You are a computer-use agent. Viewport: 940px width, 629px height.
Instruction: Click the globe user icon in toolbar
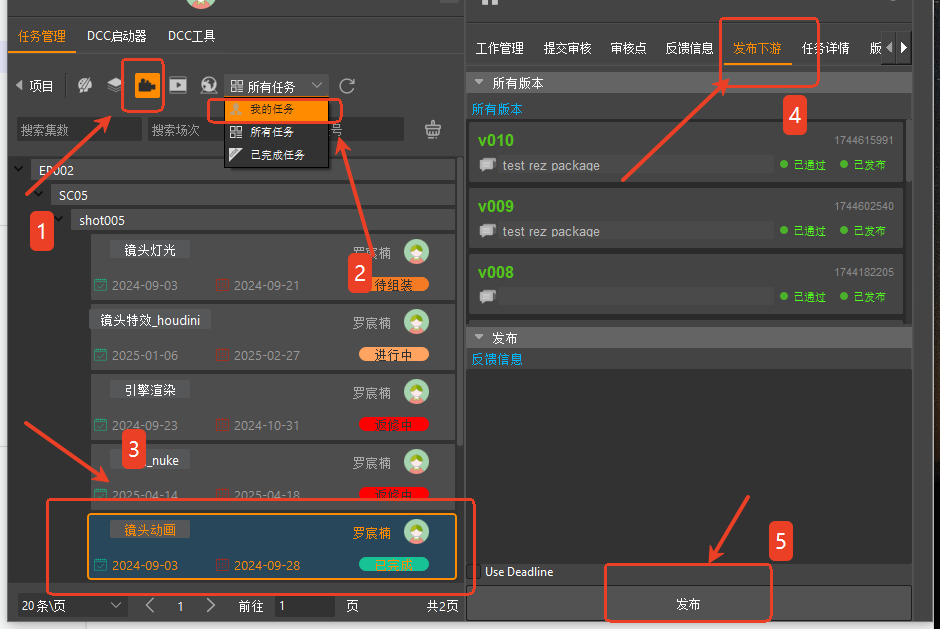[209, 86]
